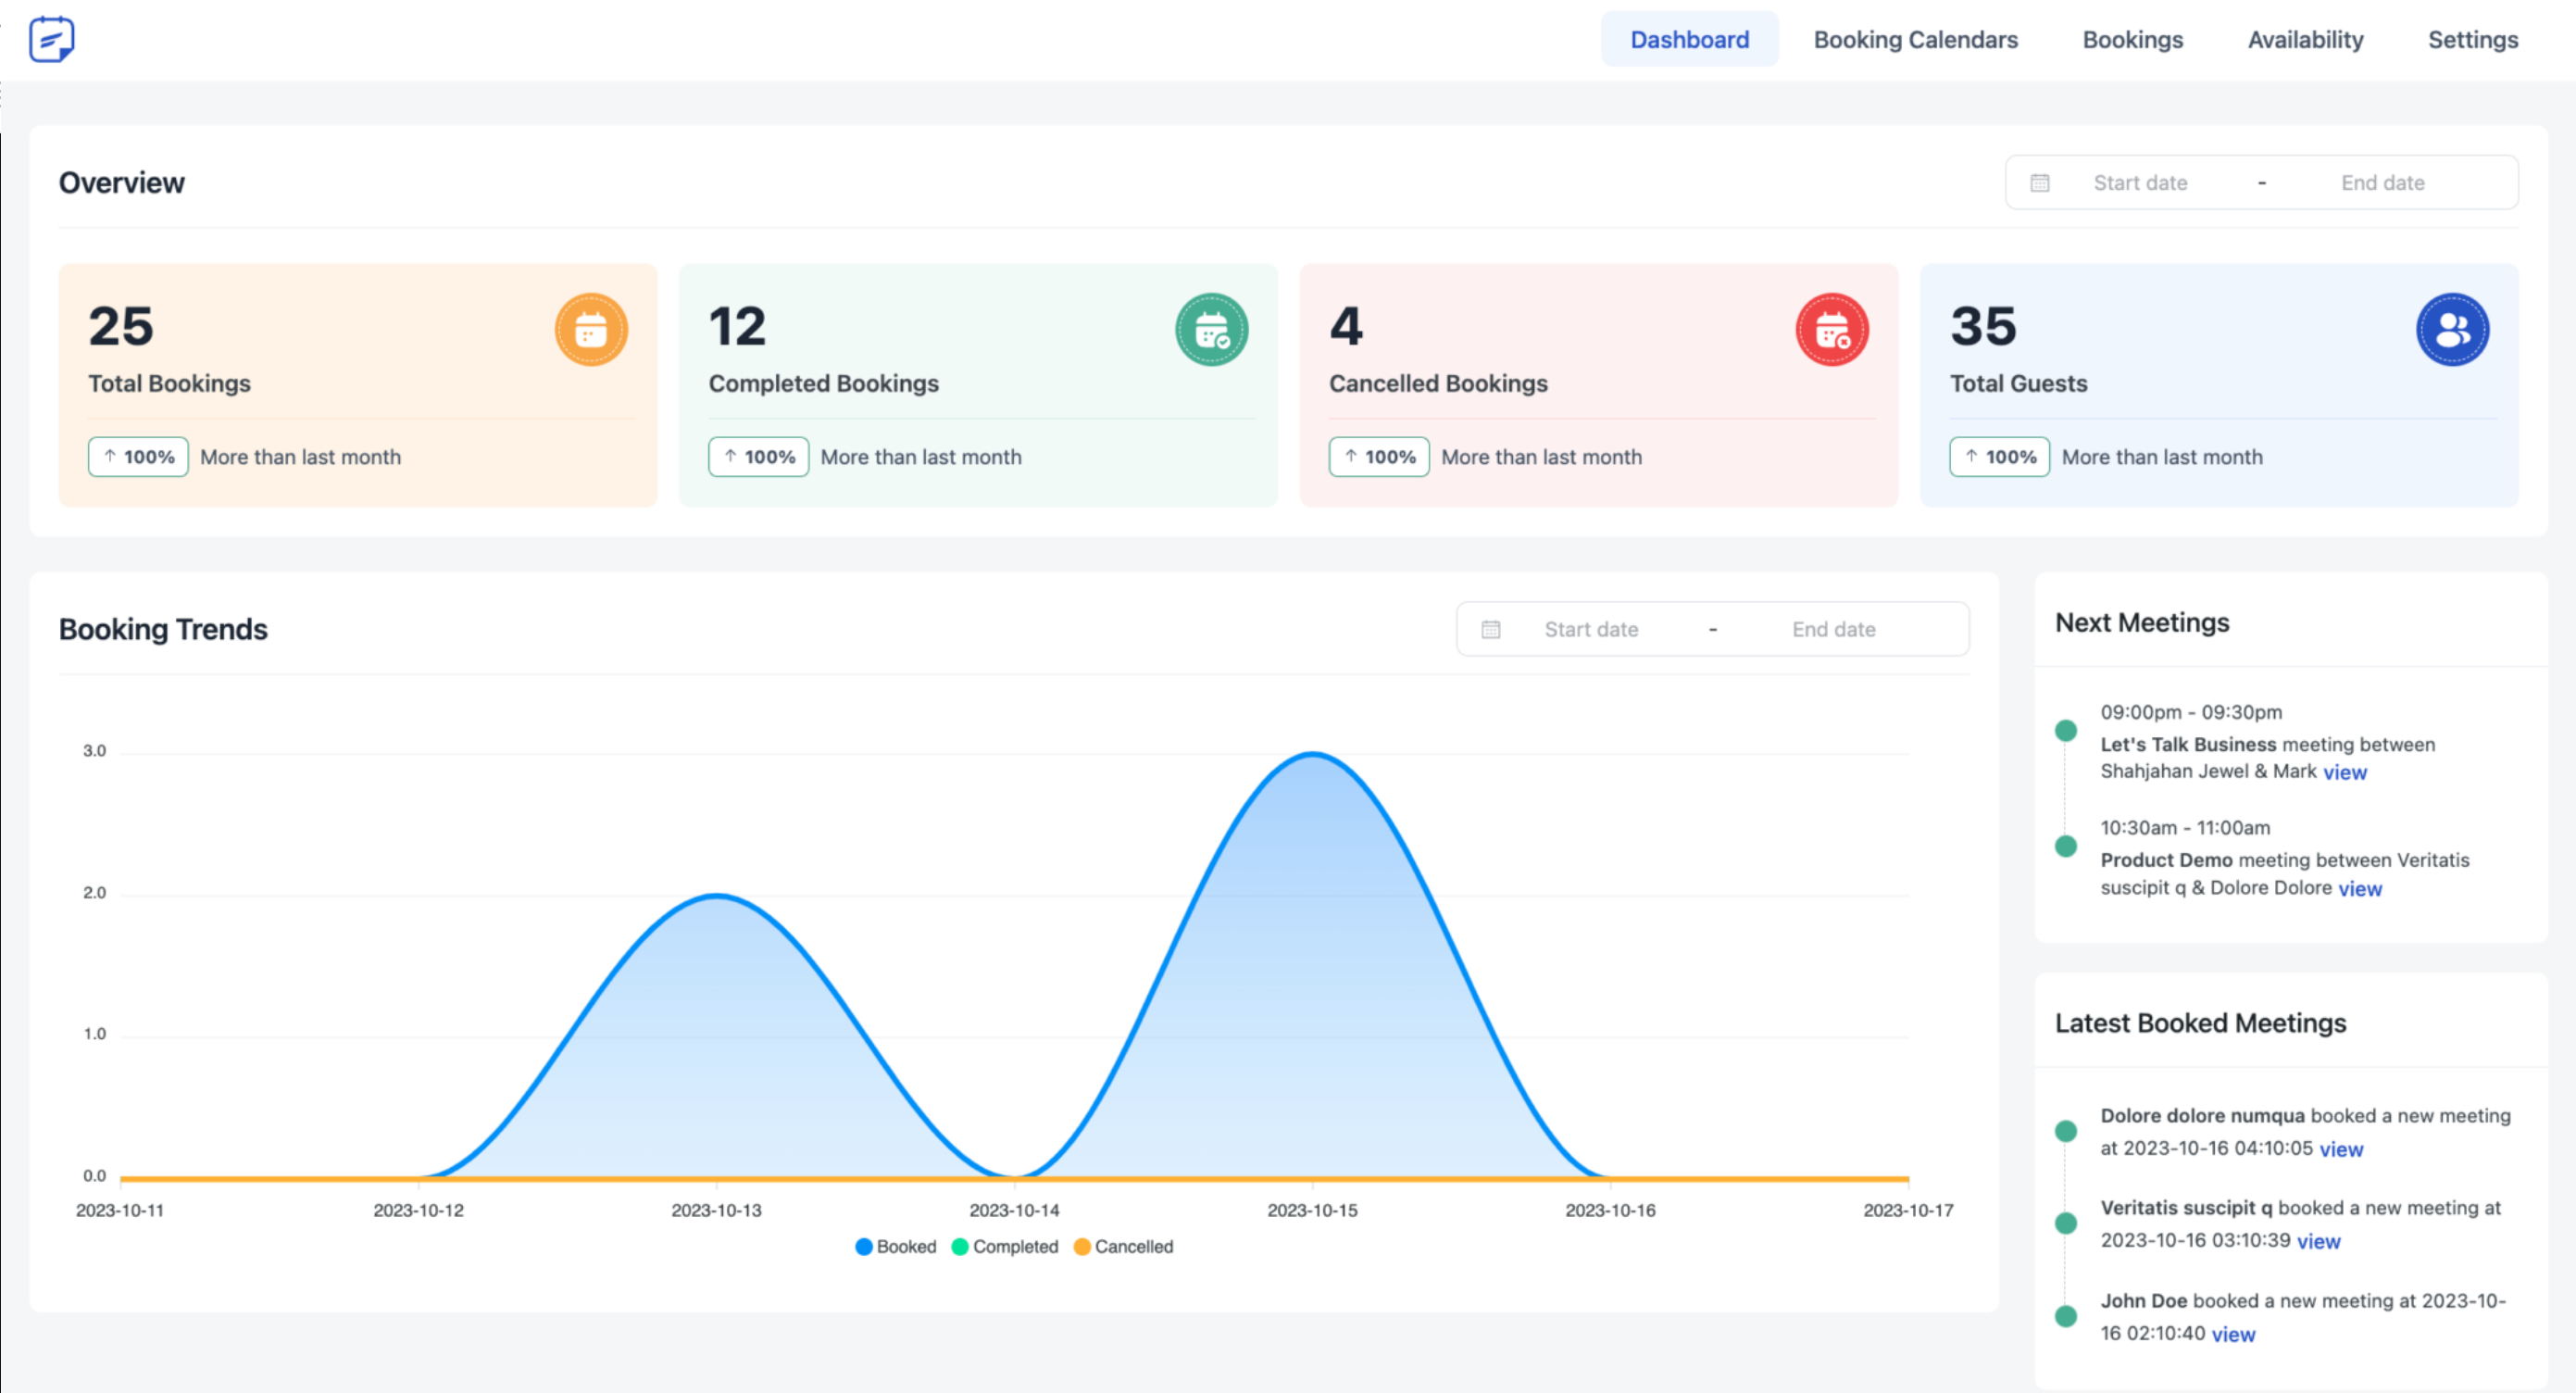Click the green status dot beside Product Demo

pos(2066,845)
